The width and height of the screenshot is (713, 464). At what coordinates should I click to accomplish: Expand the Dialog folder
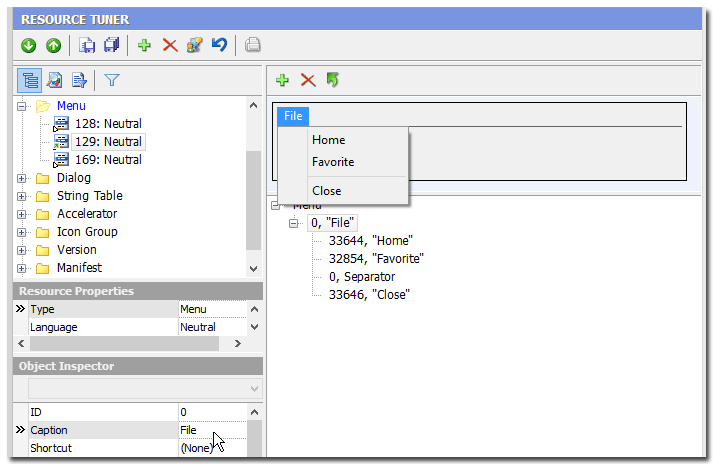click(x=22, y=178)
